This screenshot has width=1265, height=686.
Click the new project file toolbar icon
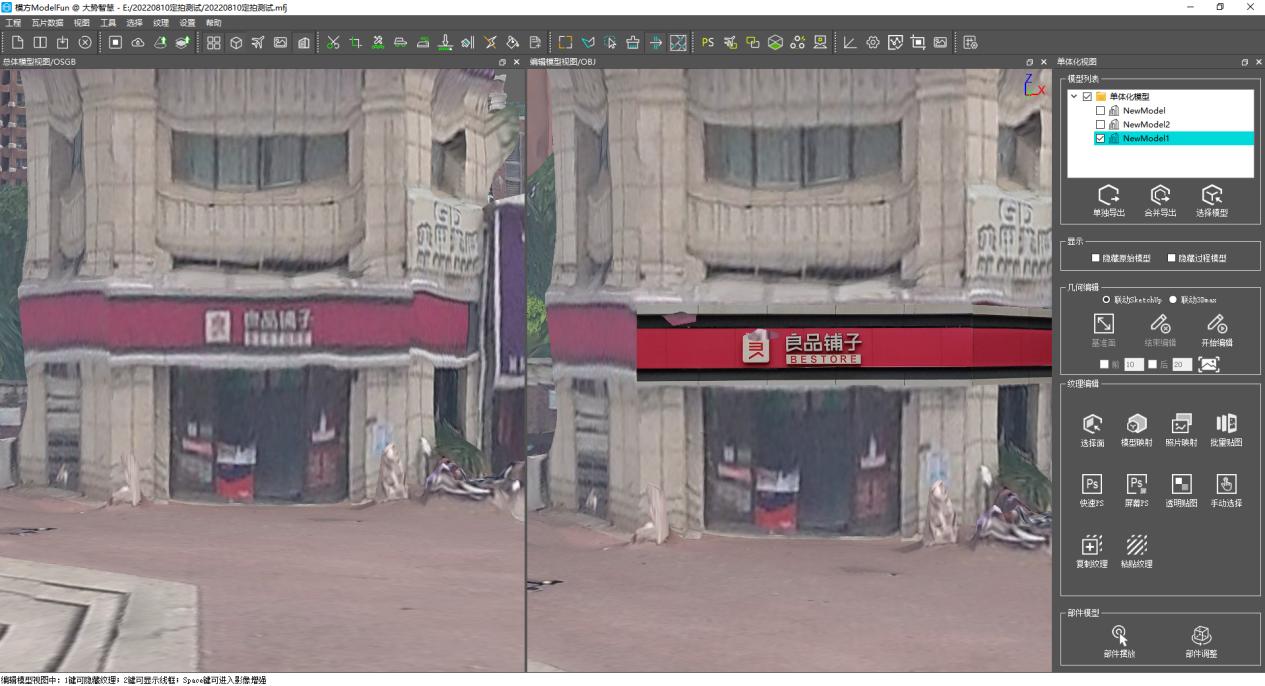click(x=18, y=42)
